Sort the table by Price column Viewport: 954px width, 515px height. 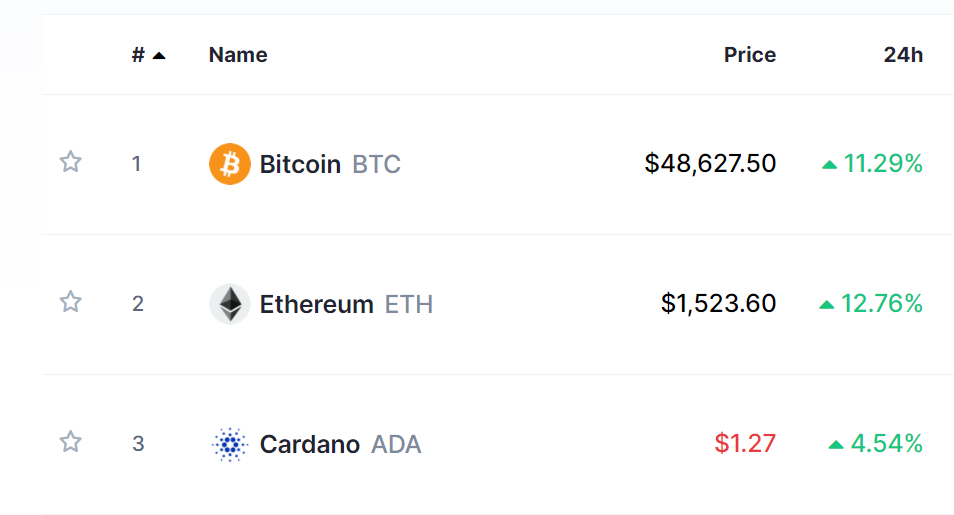pos(749,55)
